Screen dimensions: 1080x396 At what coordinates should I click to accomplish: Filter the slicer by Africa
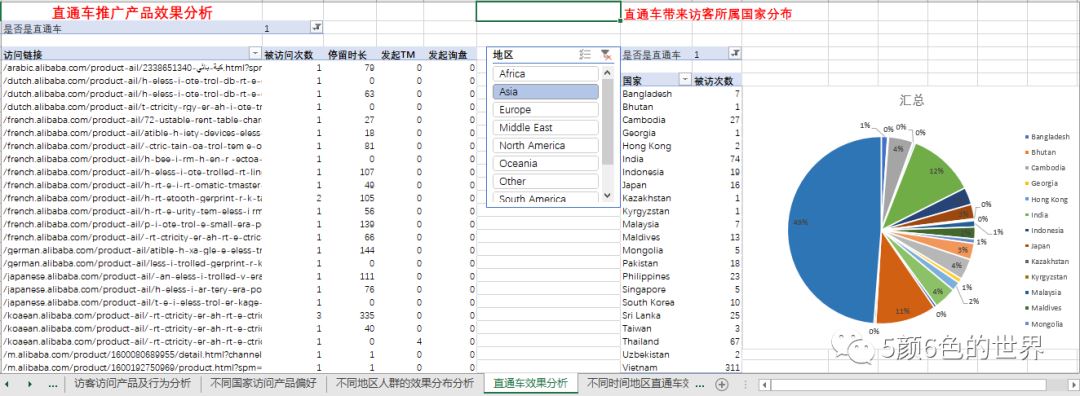546,74
